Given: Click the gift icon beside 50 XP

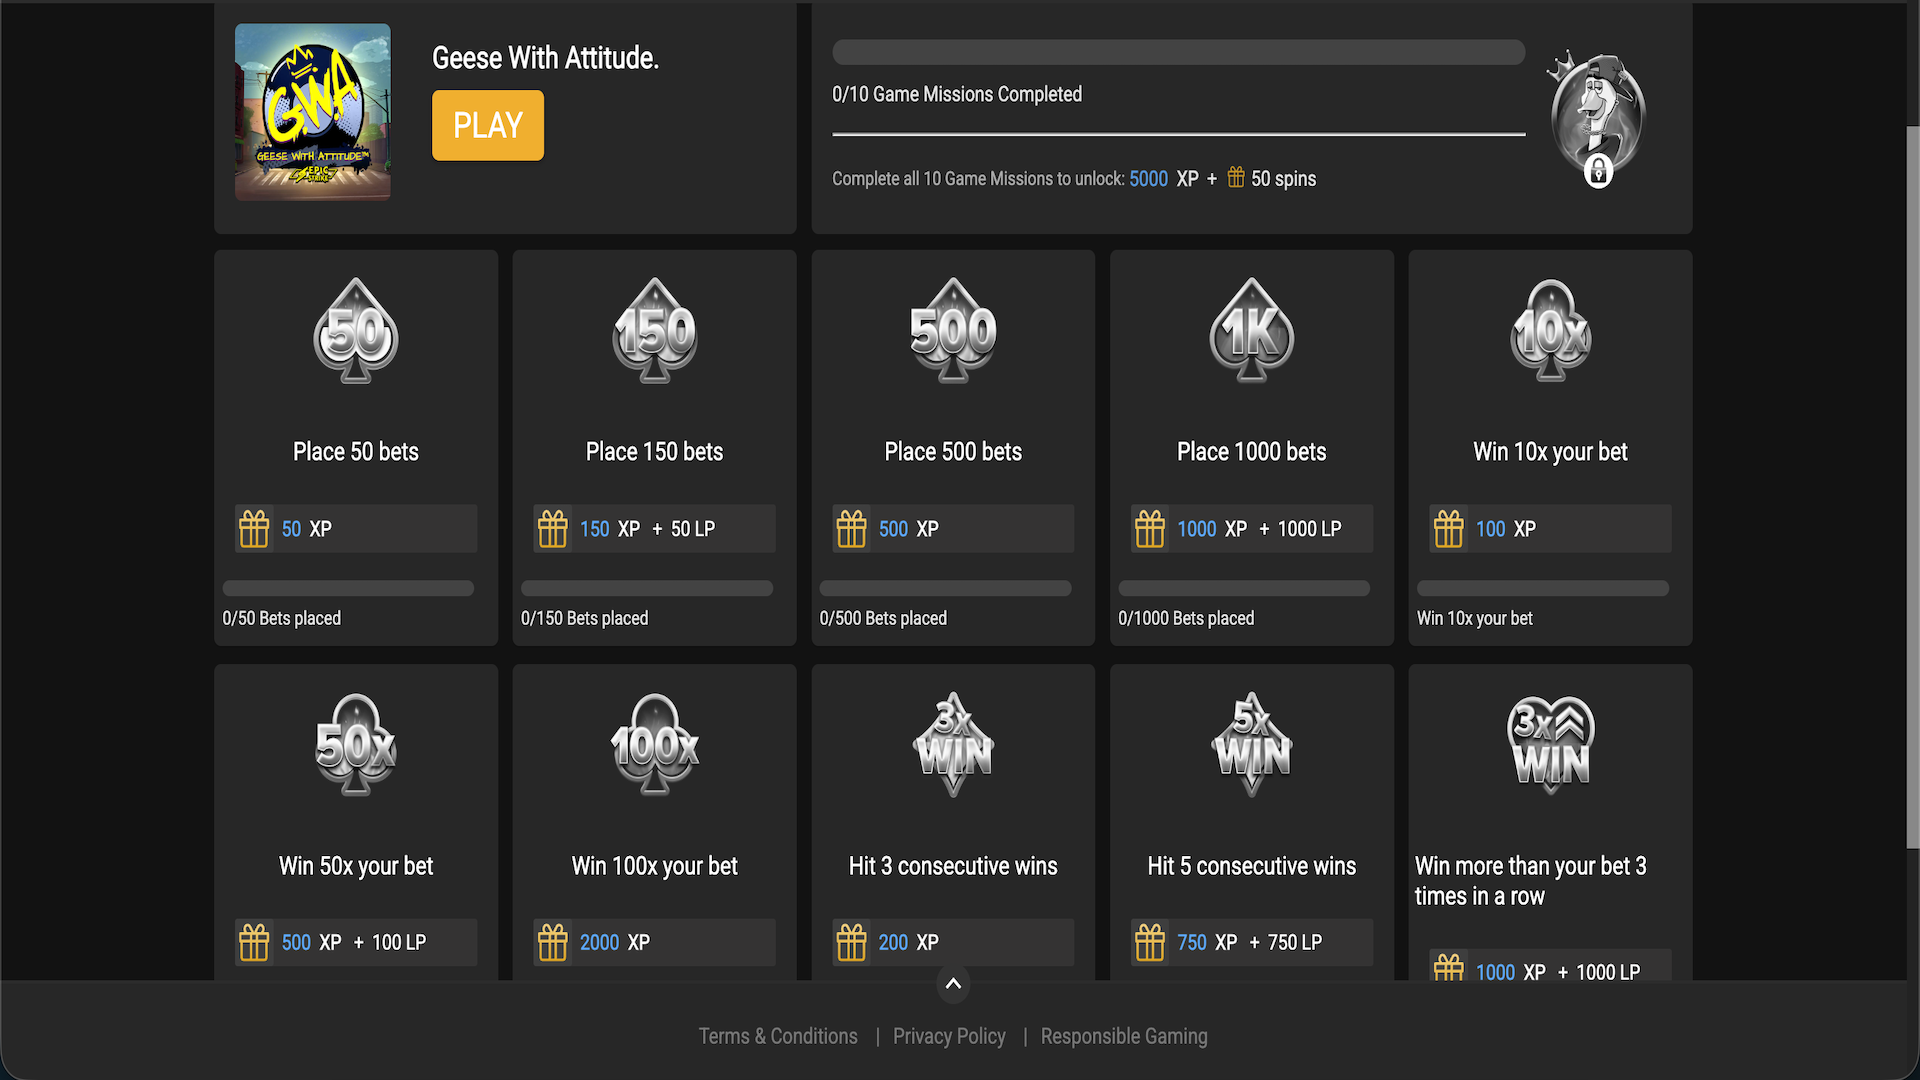Looking at the screenshot, I should (254, 529).
